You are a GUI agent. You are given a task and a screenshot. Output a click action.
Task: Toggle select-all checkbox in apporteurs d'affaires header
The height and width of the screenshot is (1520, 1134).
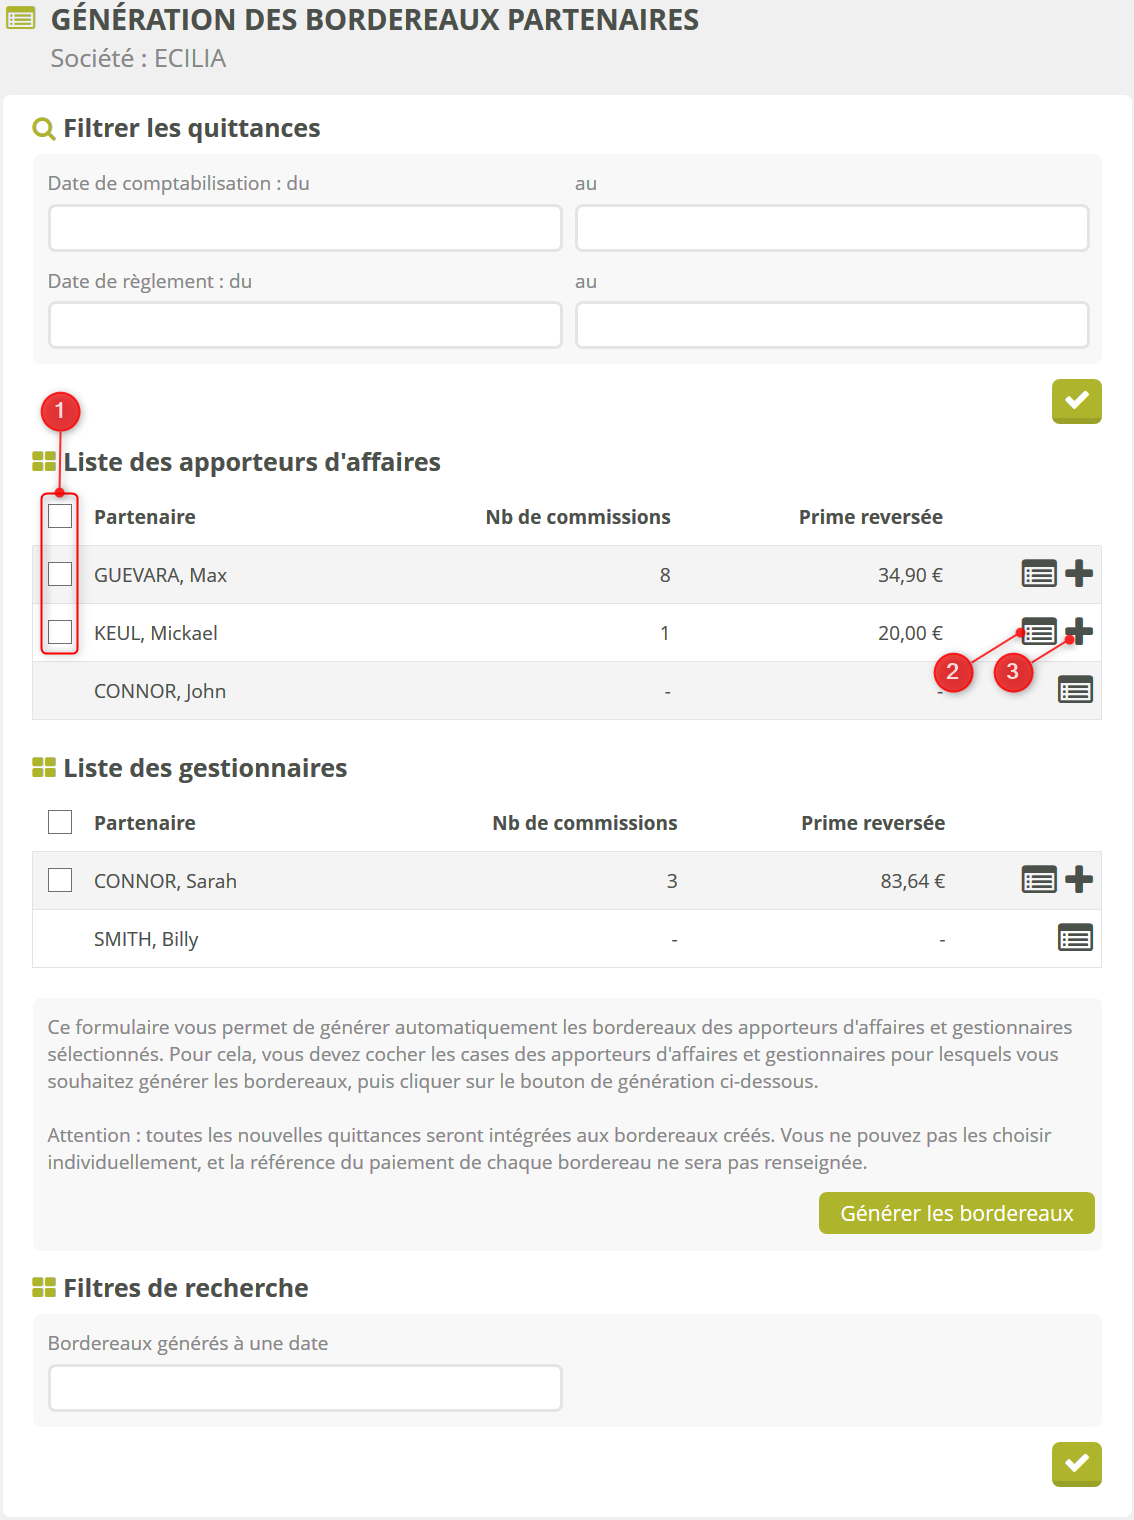60,516
